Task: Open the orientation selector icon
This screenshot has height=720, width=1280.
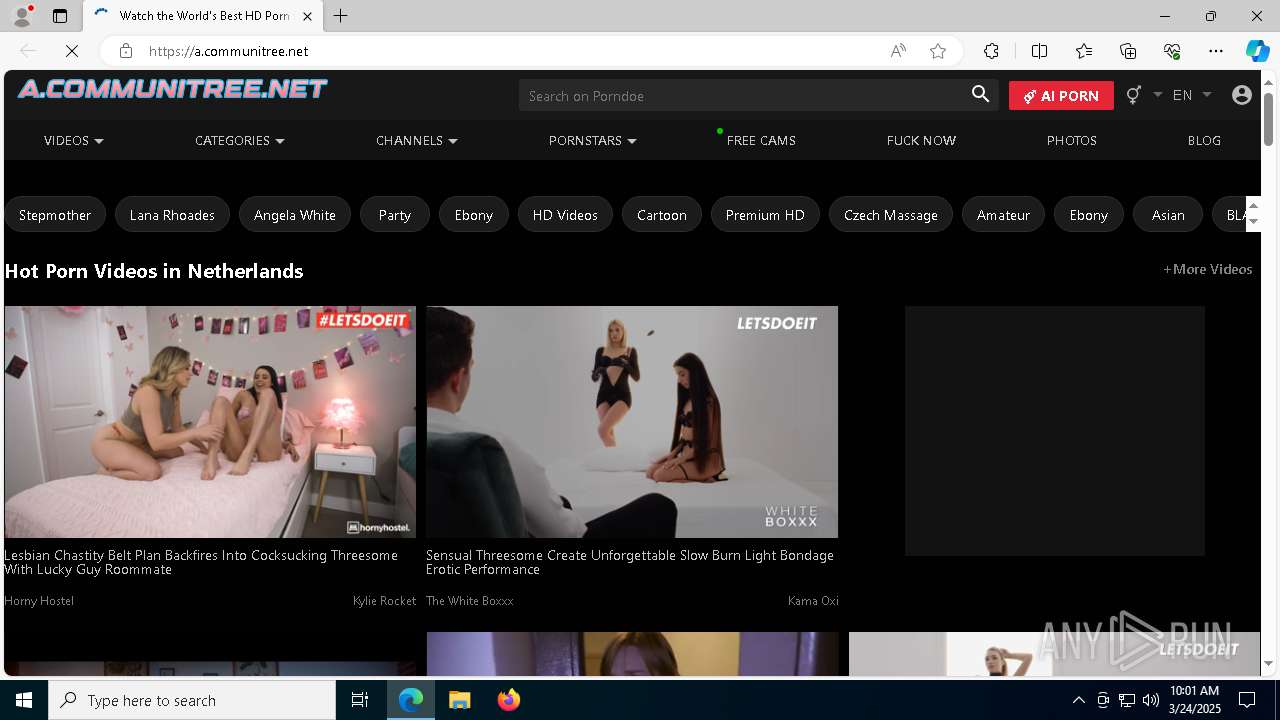Action: tap(1133, 95)
